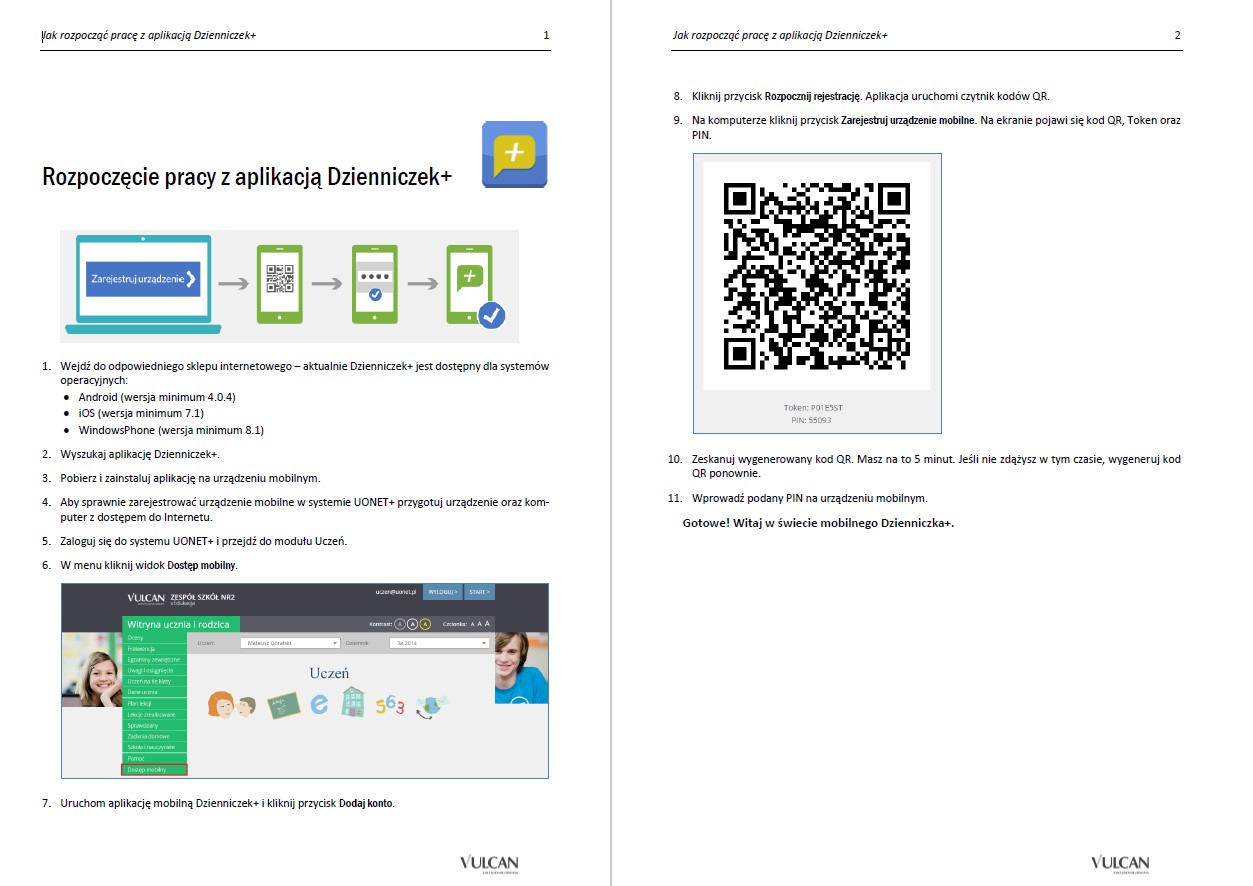Click the PIN: 55093 text
Image resolution: width=1253 pixels, height=886 pixels.
[x=811, y=420]
